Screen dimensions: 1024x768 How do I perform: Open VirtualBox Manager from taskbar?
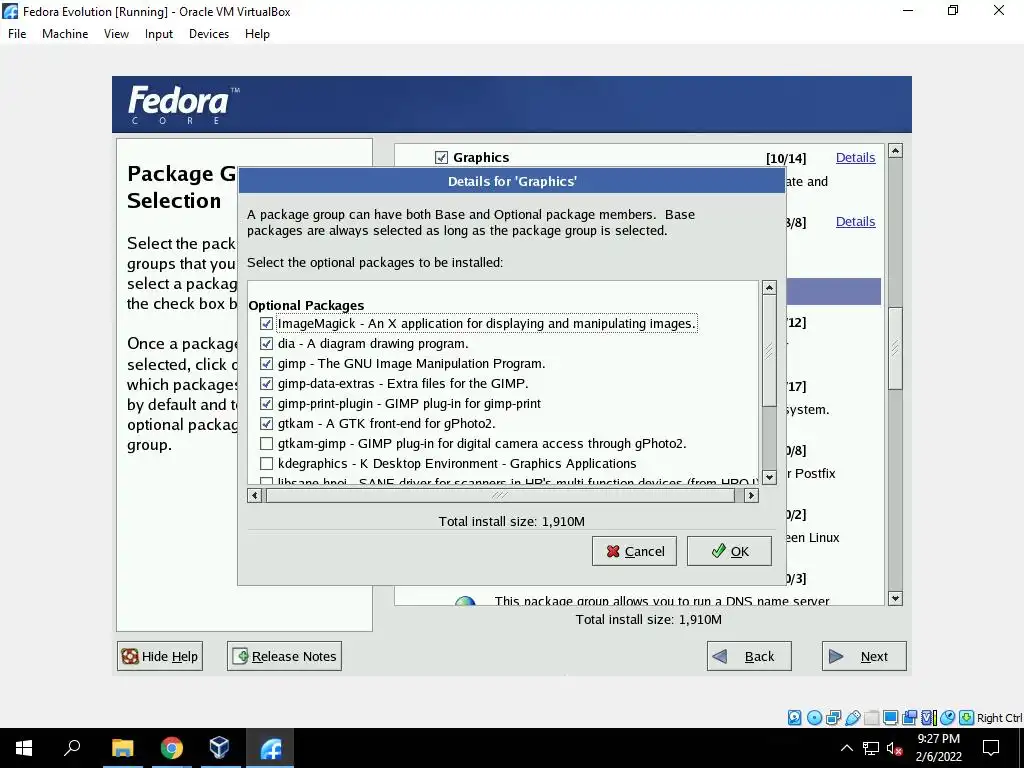coord(220,748)
